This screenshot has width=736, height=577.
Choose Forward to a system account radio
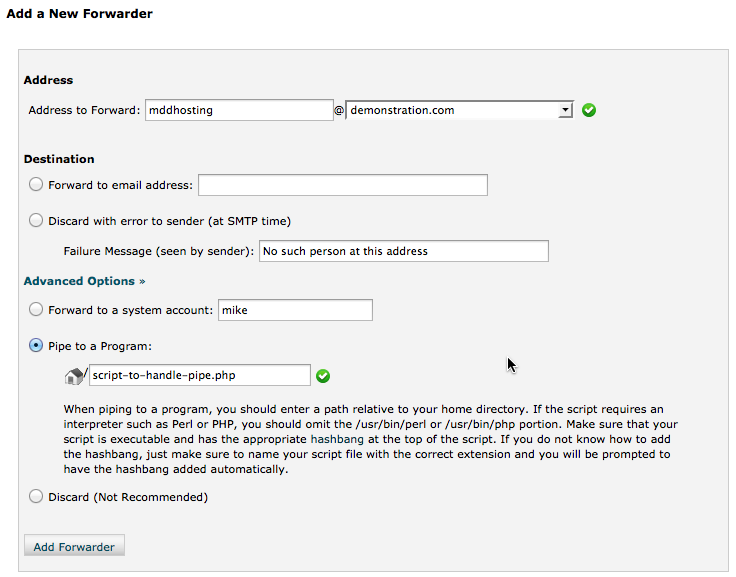[x=36, y=309]
